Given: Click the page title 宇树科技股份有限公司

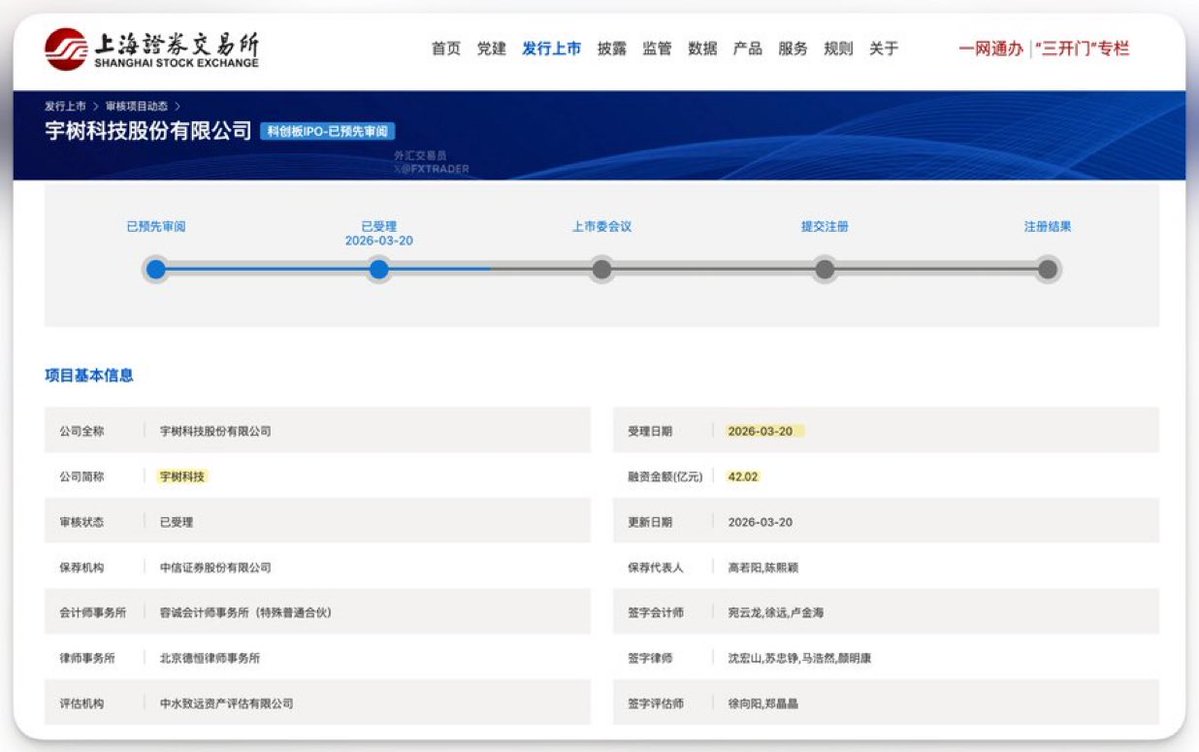Looking at the screenshot, I should click(148, 131).
